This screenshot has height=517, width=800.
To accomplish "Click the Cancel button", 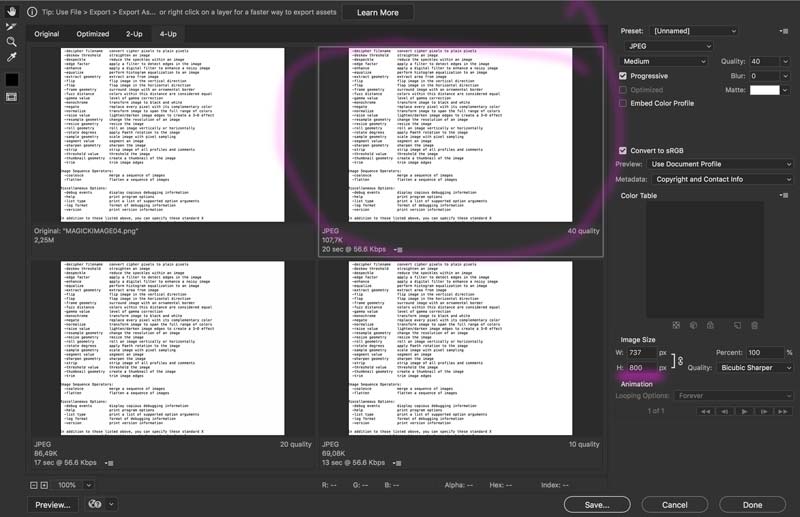I will (x=674, y=505).
